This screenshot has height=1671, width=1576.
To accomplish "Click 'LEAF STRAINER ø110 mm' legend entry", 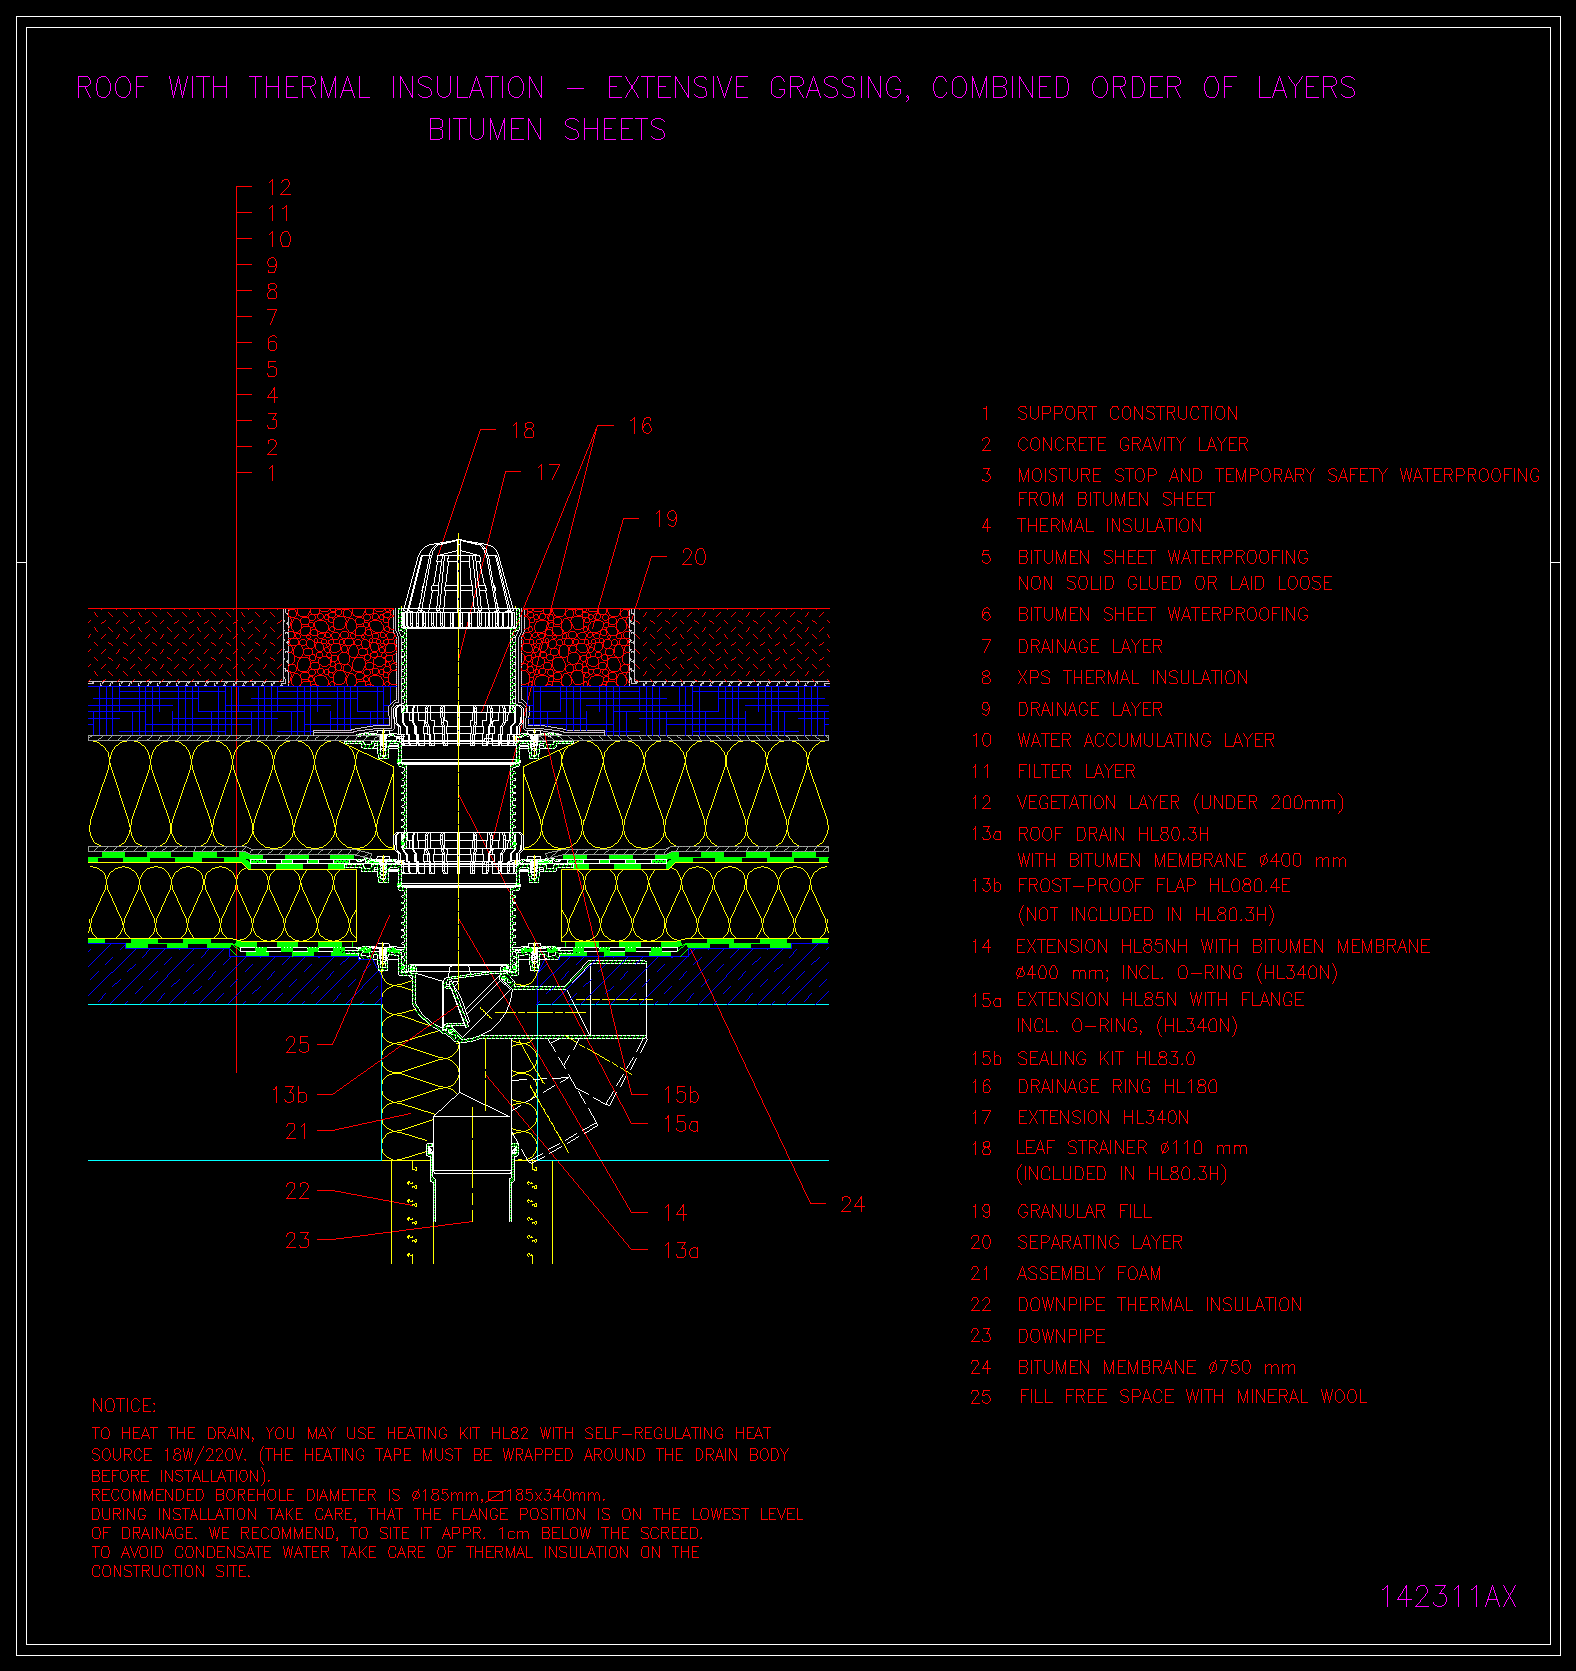I will point(1132,1147).
